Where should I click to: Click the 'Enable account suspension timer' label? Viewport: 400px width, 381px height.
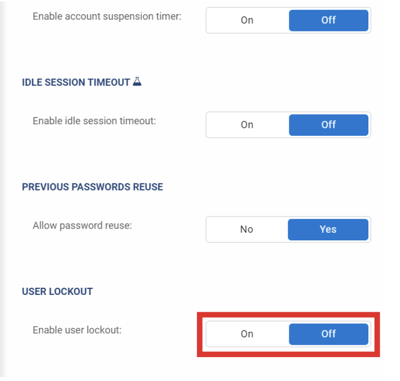(x=107, y=16)
